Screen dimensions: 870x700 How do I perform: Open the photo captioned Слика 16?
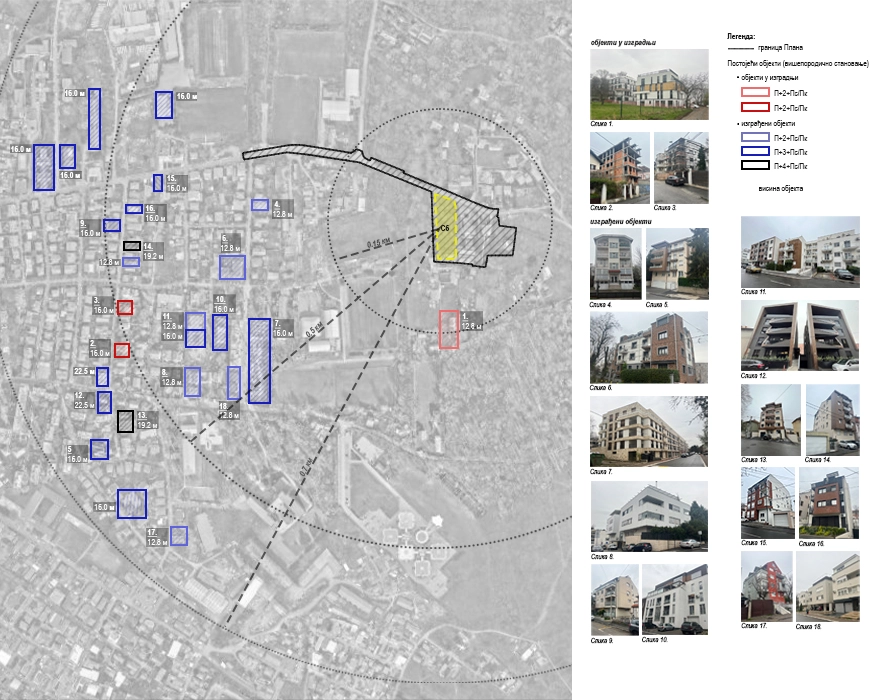[829, 503]
